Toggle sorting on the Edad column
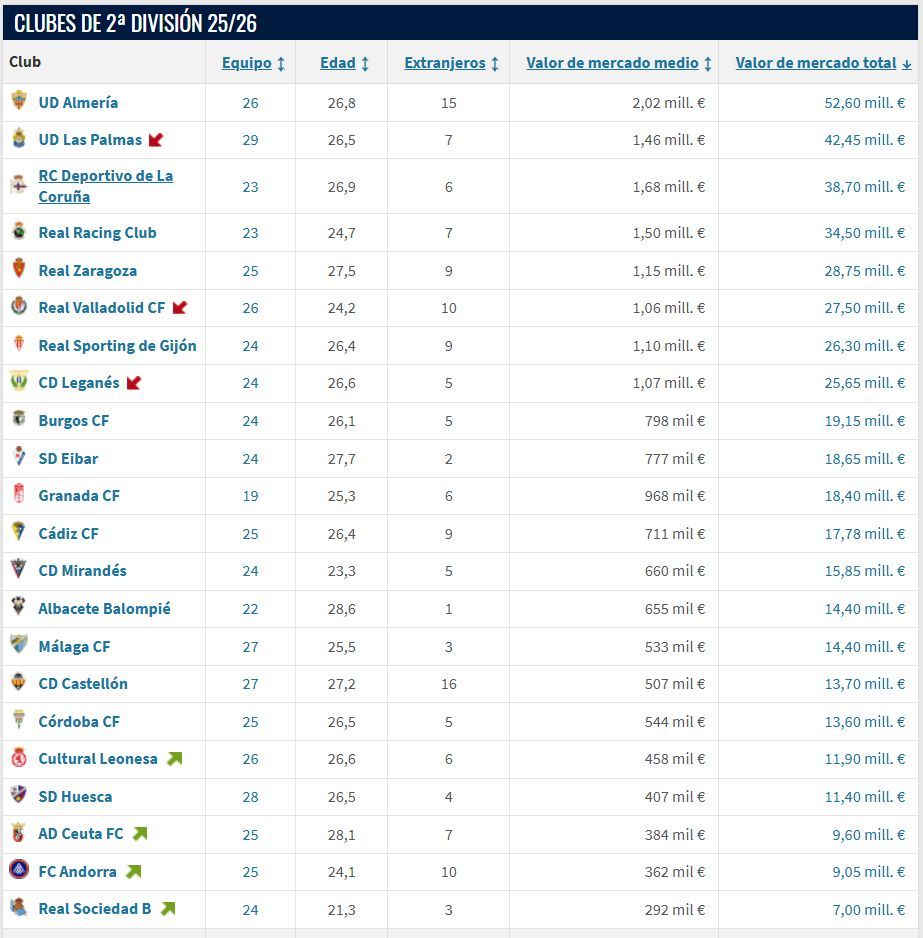Viewport: 923px width, 938px height. [364, 62]
